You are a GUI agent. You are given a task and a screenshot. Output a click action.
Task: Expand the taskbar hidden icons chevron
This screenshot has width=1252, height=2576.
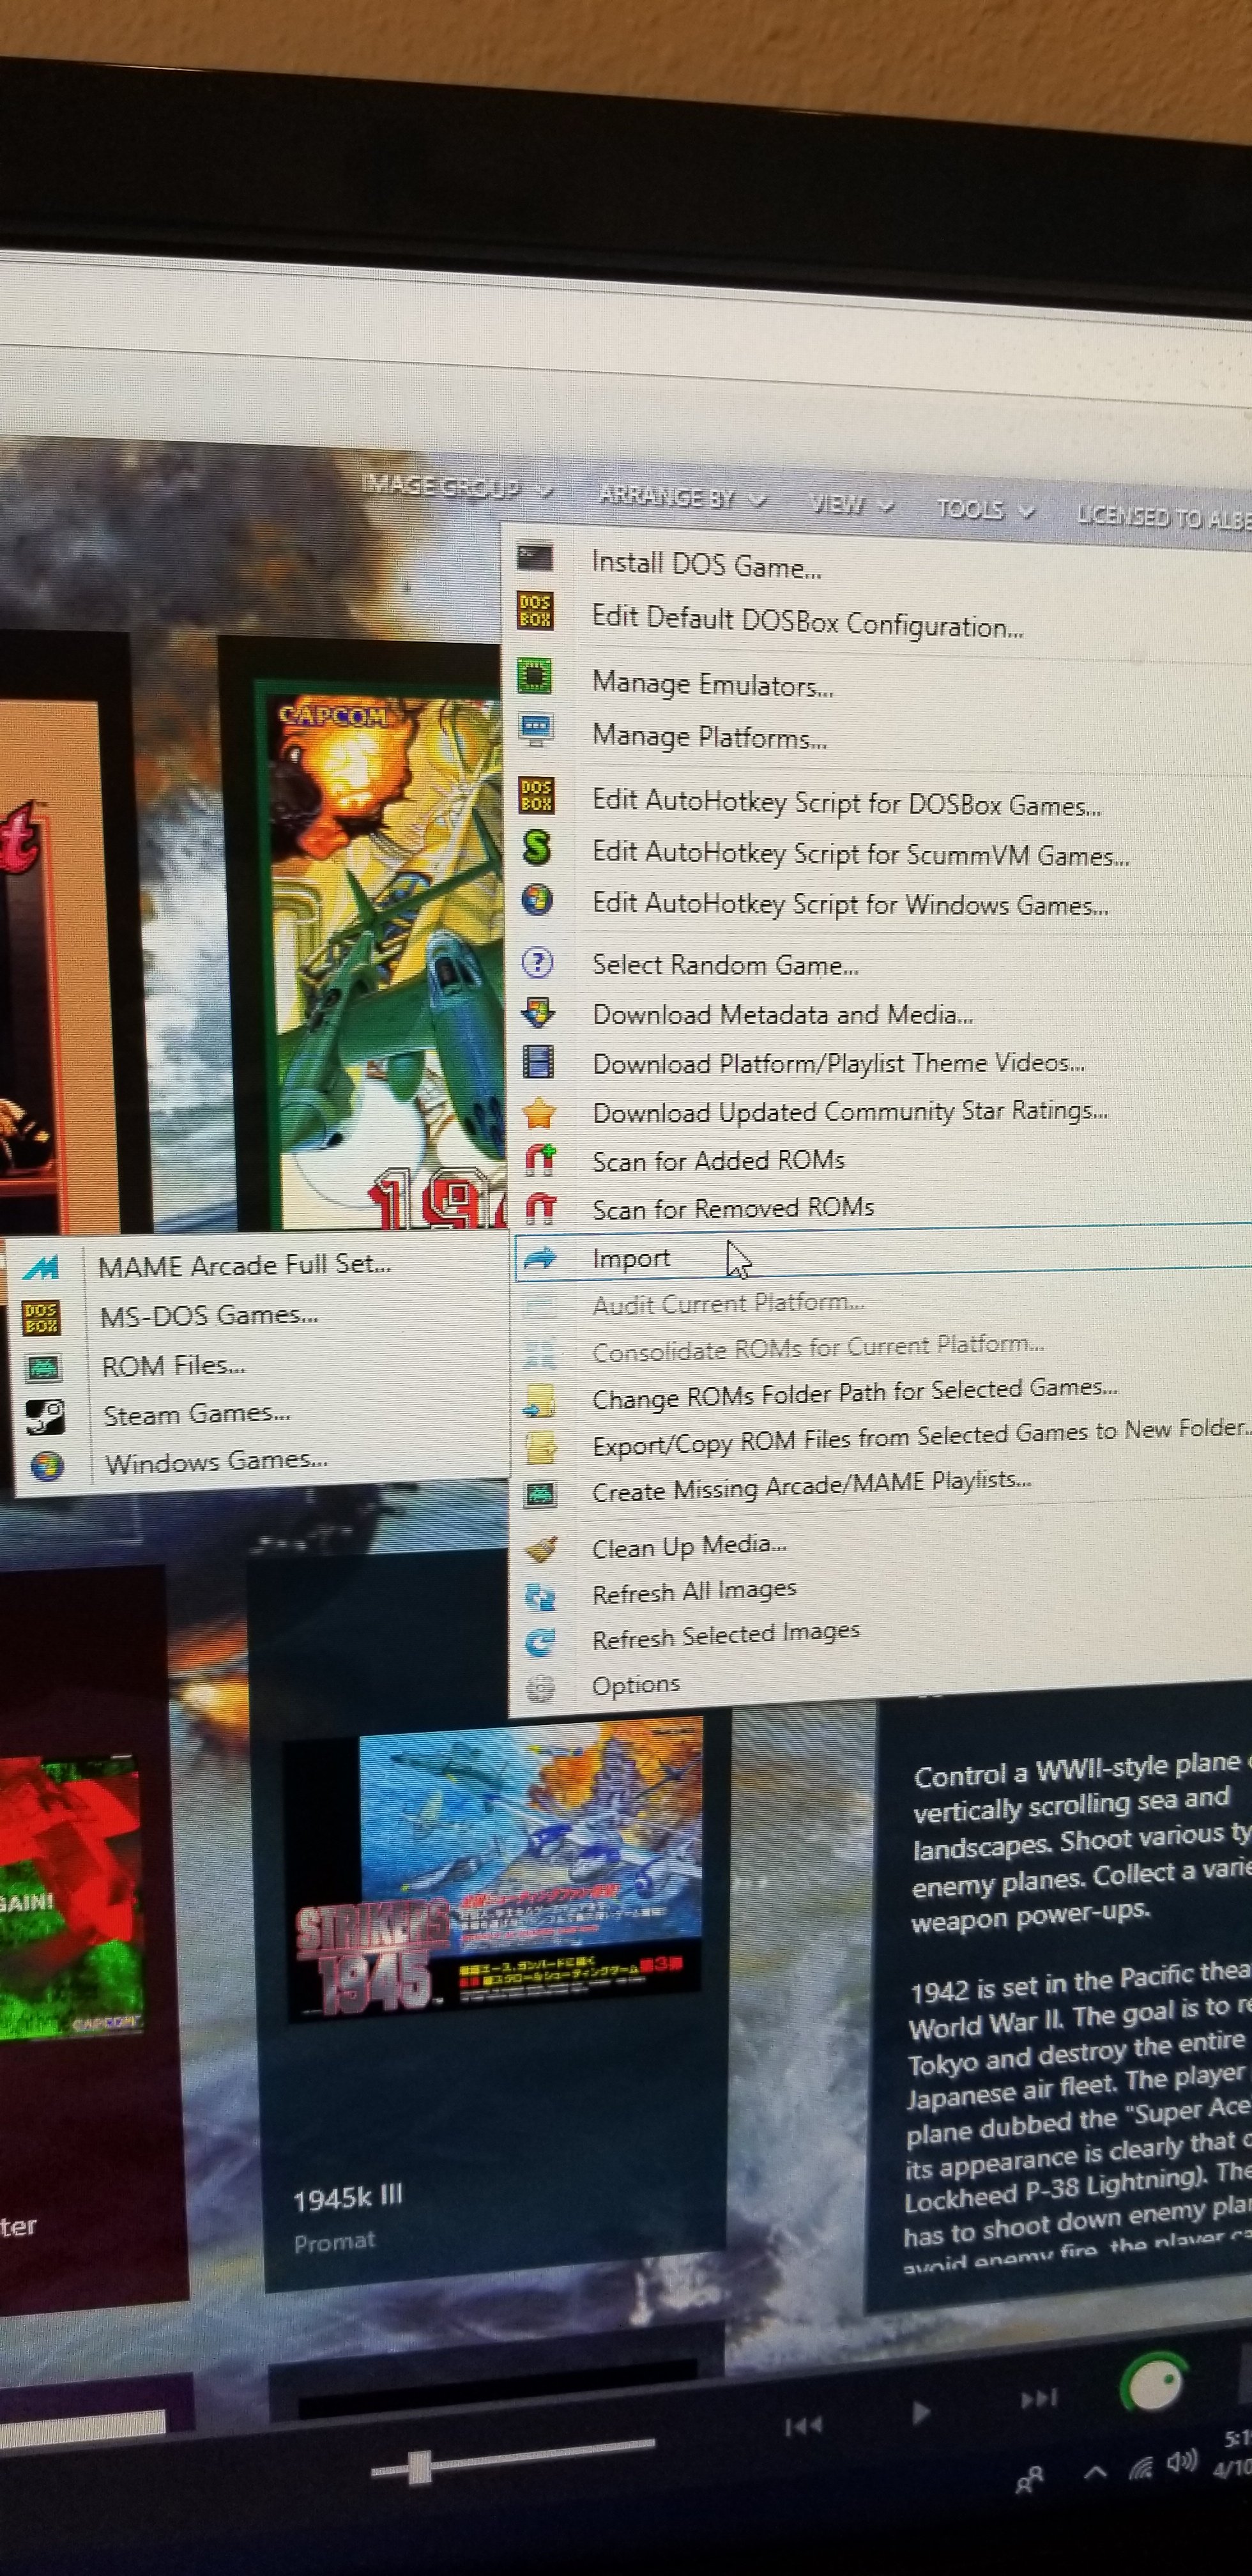(1095, 2471)
